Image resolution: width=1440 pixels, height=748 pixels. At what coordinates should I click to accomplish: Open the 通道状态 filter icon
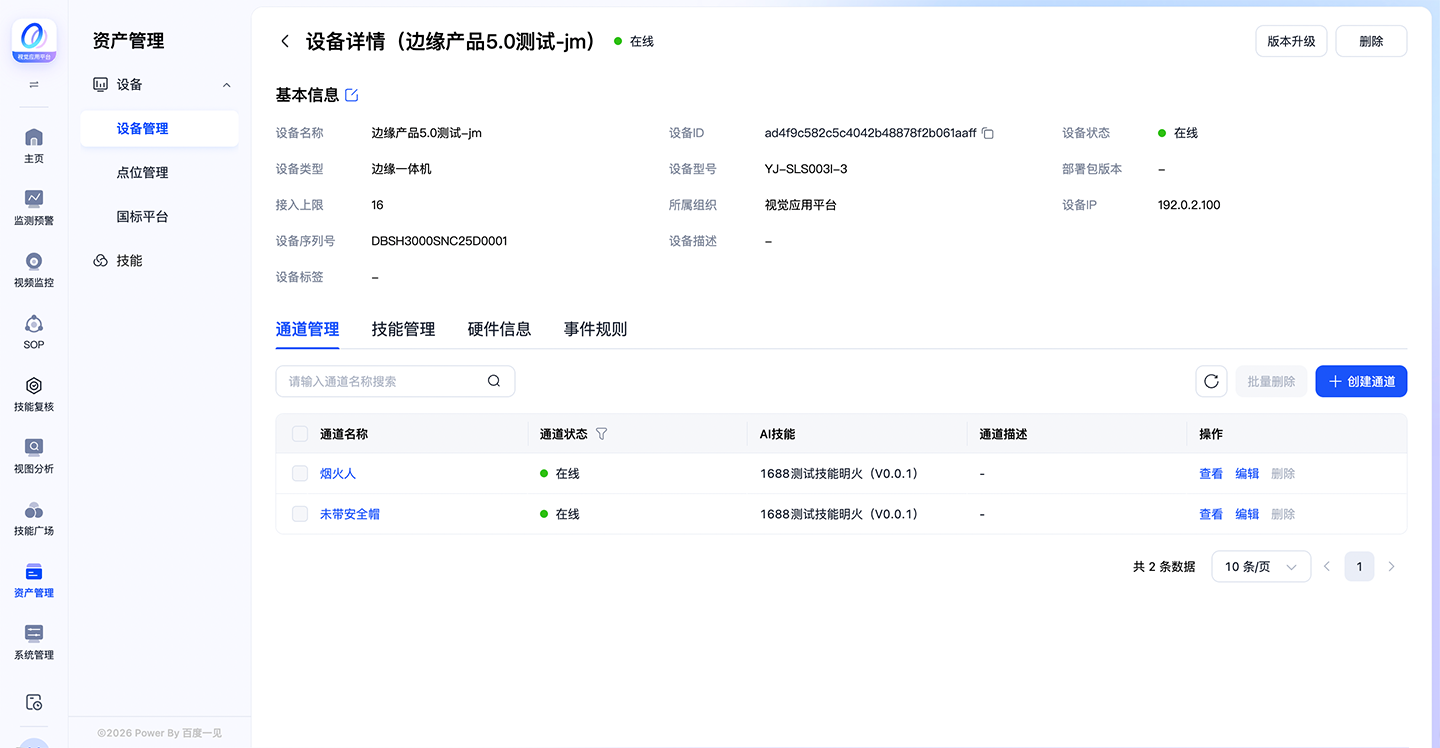click(601, 434)
